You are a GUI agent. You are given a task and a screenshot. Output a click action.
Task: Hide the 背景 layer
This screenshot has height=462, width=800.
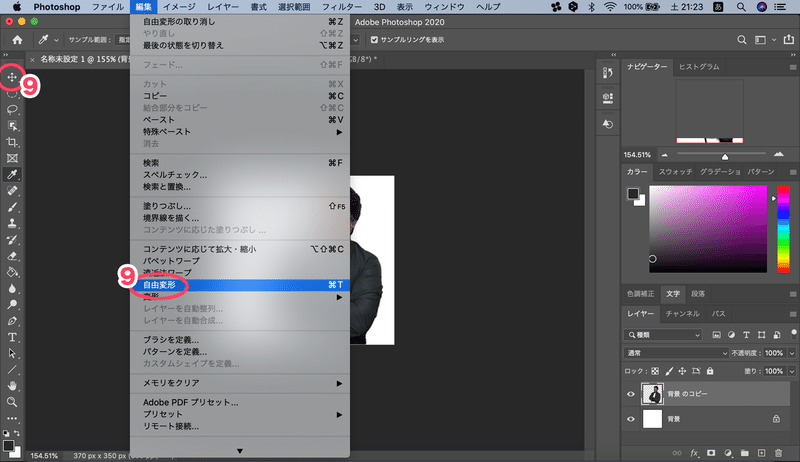coord(631,419)
